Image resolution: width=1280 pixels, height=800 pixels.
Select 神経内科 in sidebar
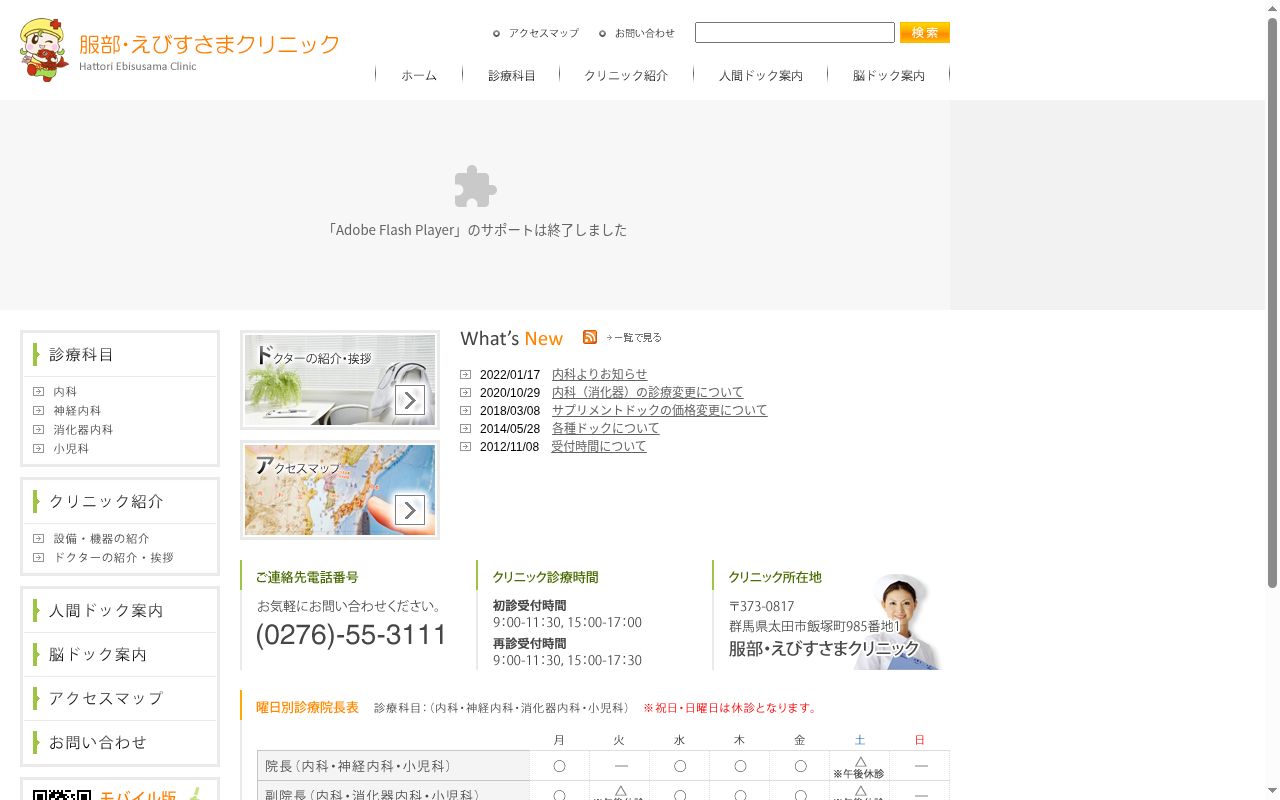[77, 411]
